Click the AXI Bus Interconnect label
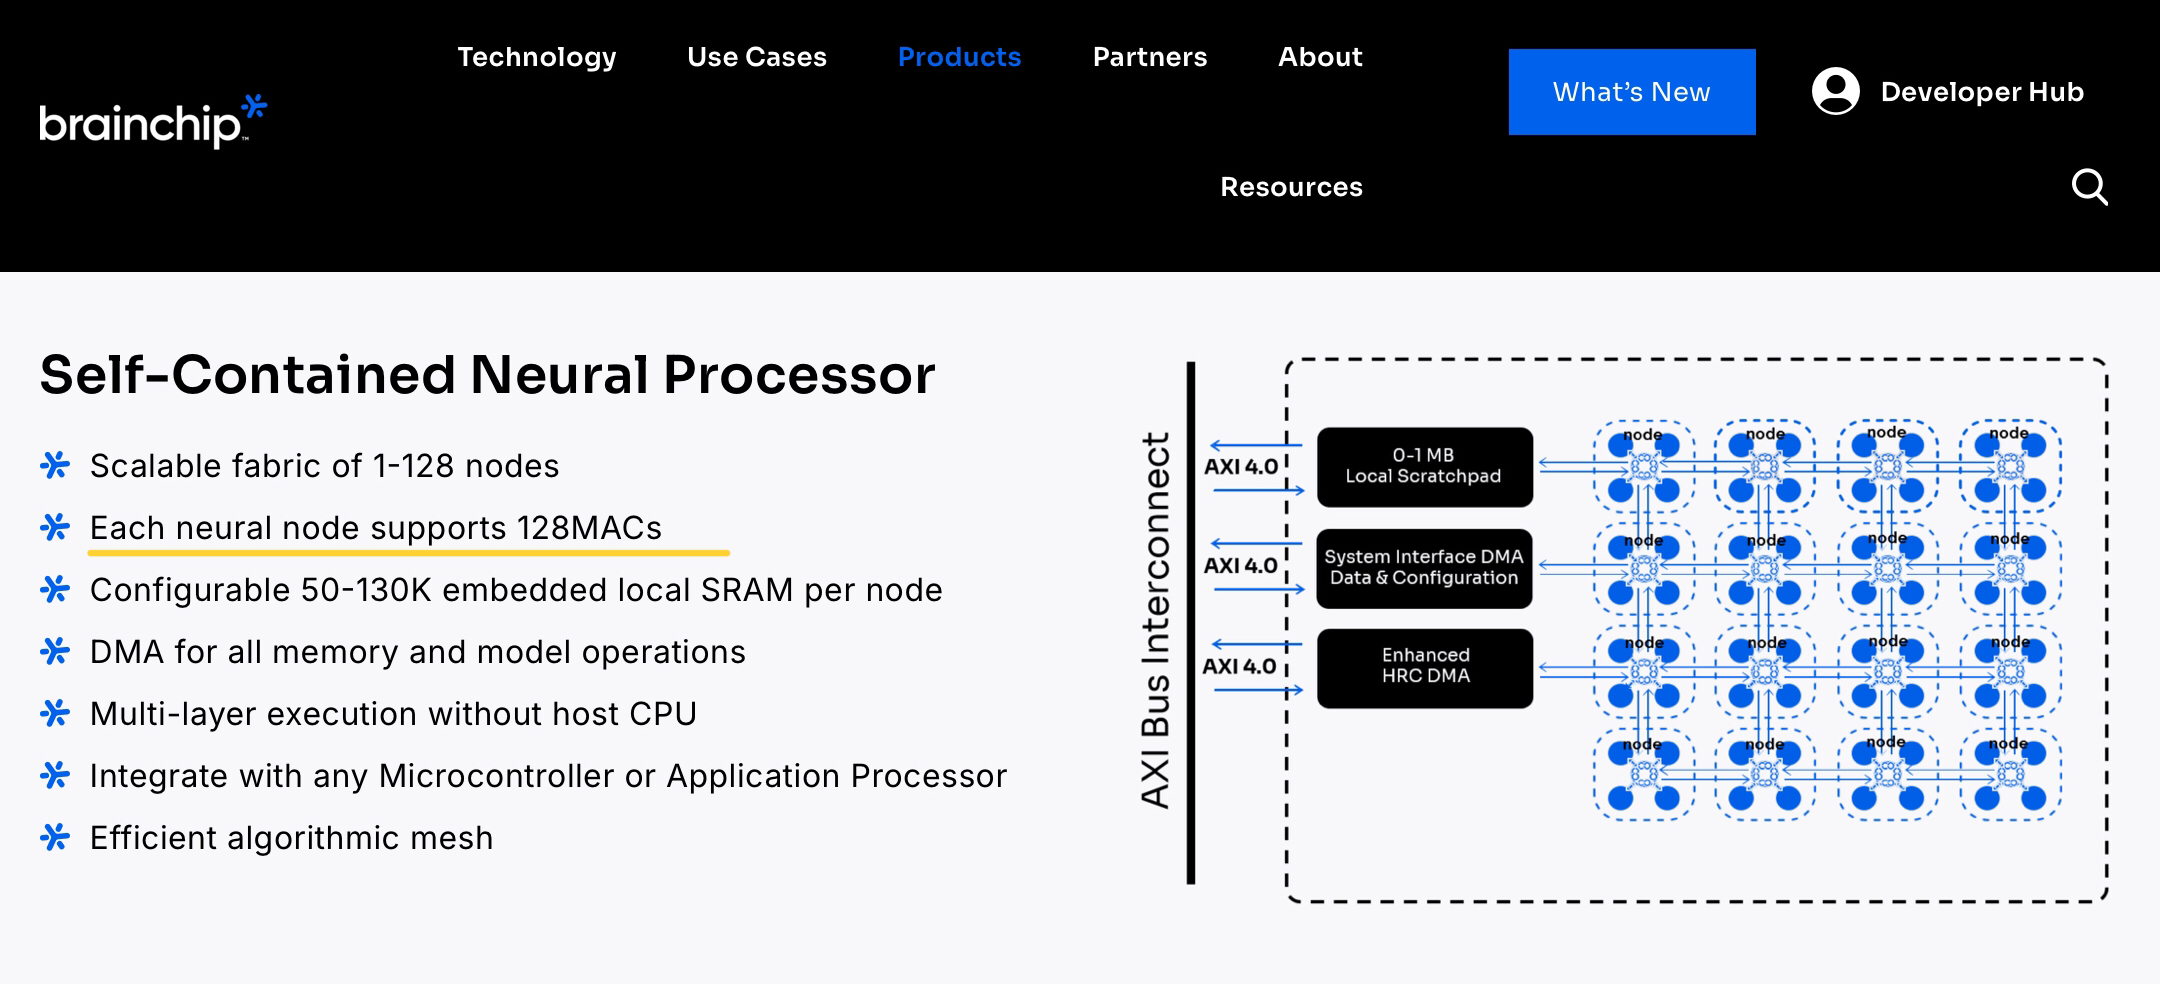 pos(1155,620)
